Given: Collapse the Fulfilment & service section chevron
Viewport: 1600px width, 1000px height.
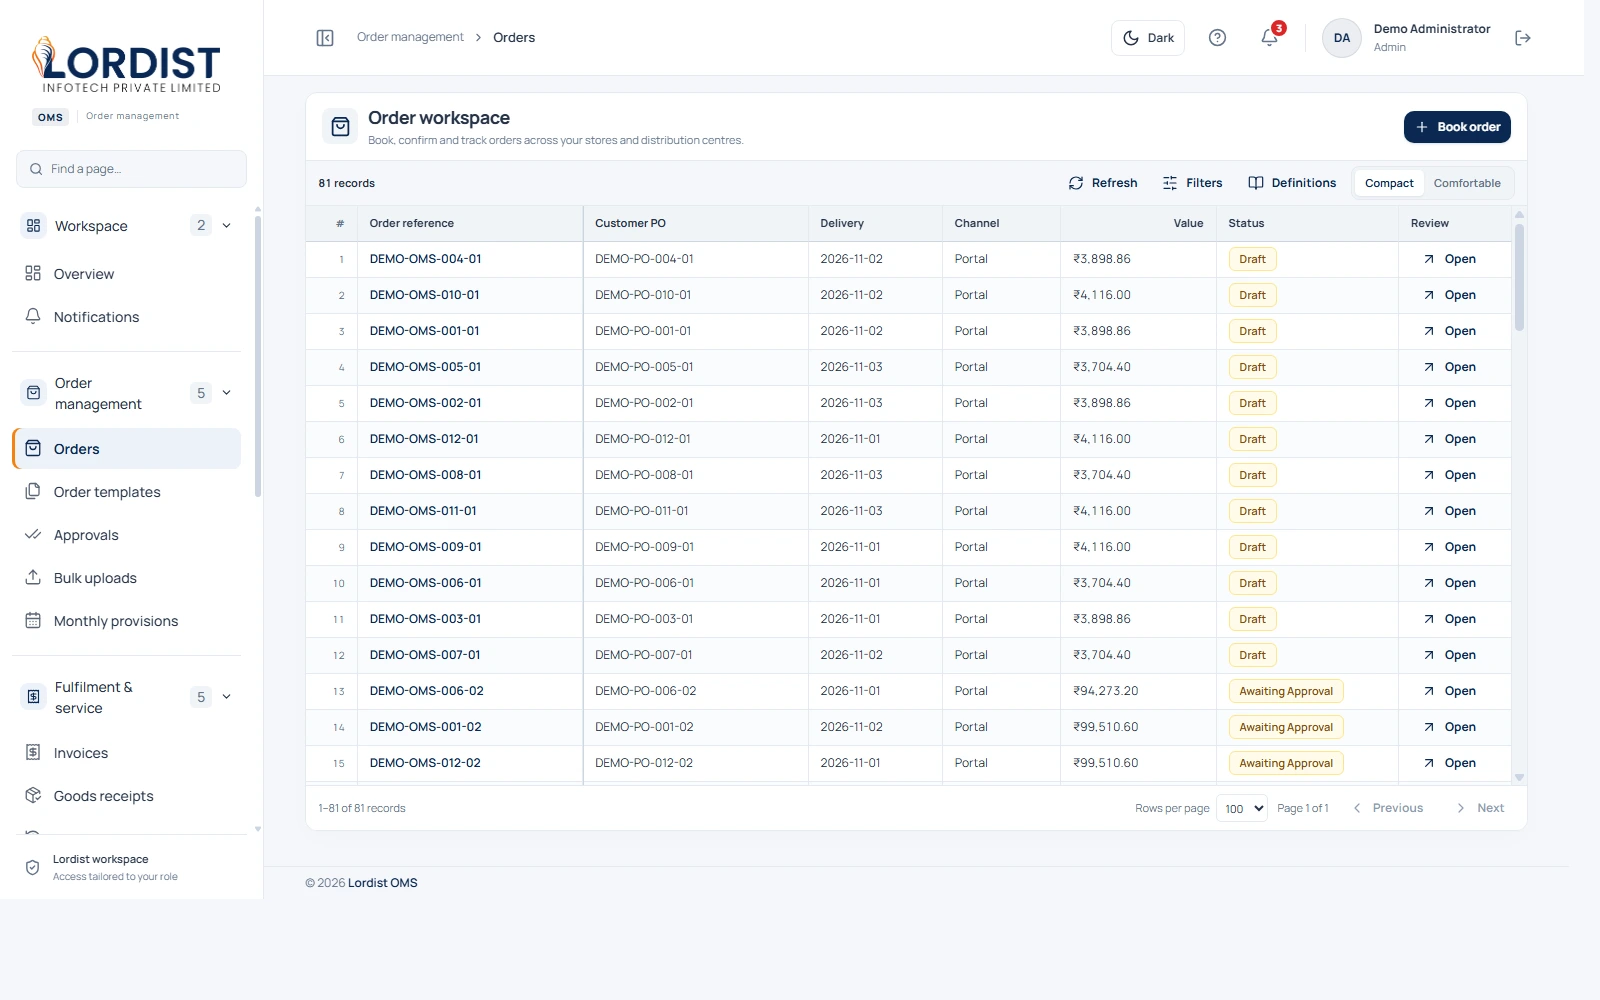Looking at the screenshot, I should (227, 697).
